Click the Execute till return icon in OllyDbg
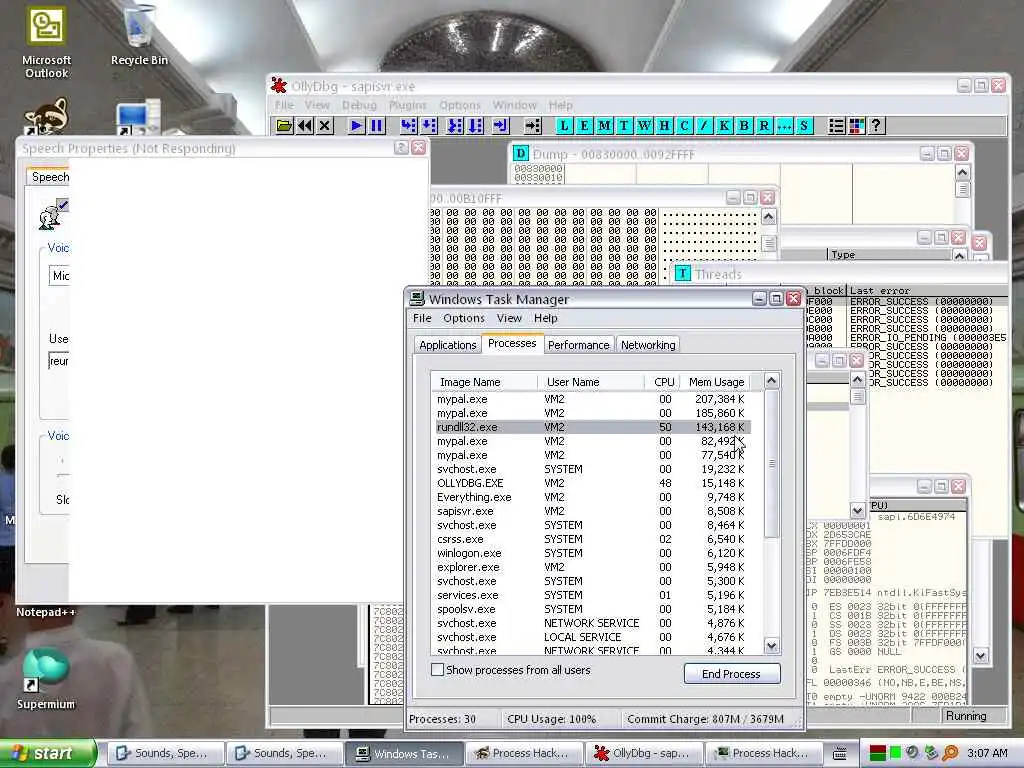Screen dimensions: 1024x768 [x=500, y=125]
